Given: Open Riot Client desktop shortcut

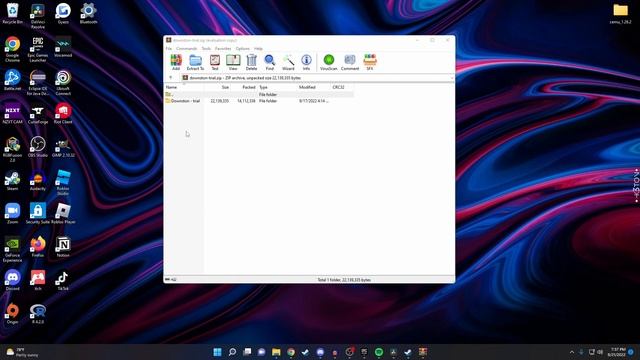Looking at the screenshot, I should click(x=63, y=113).
